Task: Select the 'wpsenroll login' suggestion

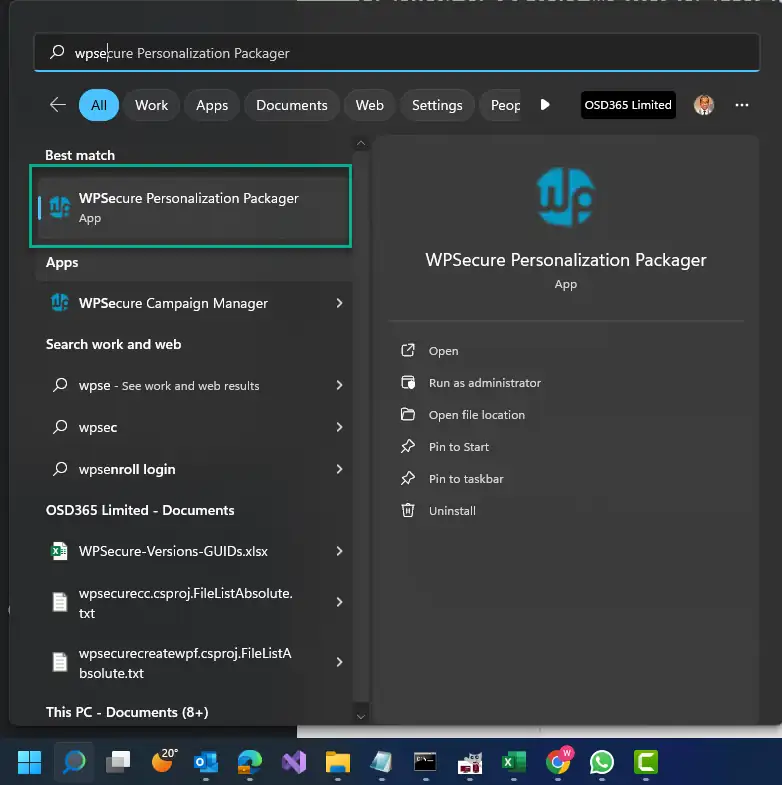Action: pos(195,469)
